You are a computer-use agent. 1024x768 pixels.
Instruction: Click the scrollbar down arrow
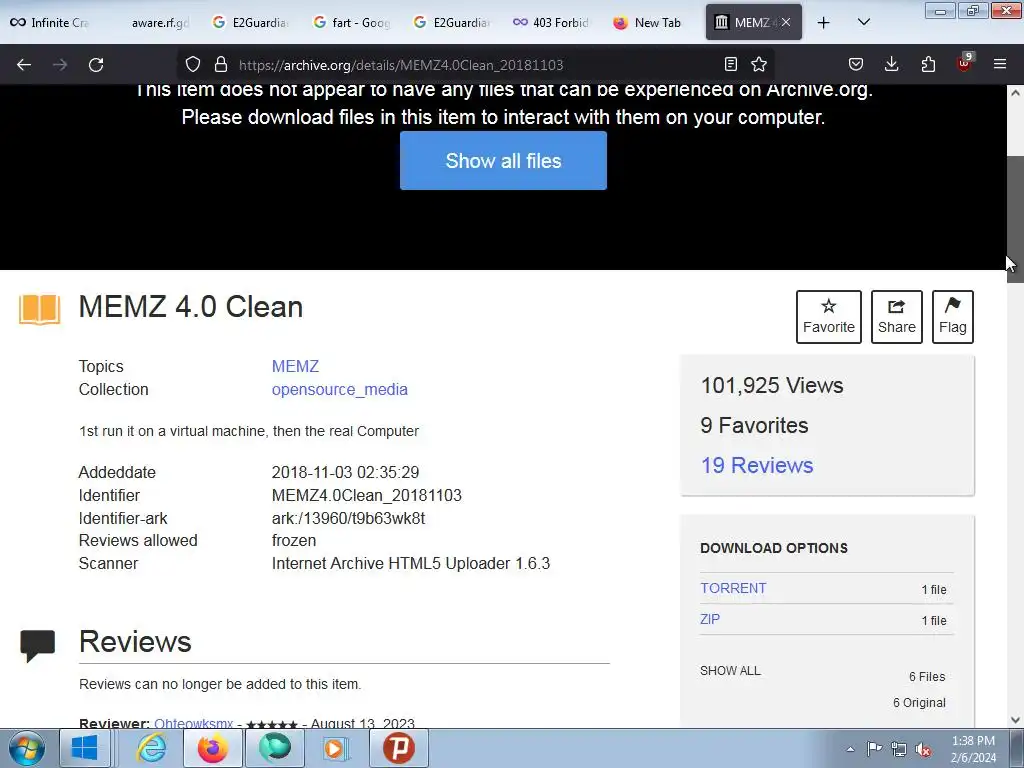(1015, 720)
